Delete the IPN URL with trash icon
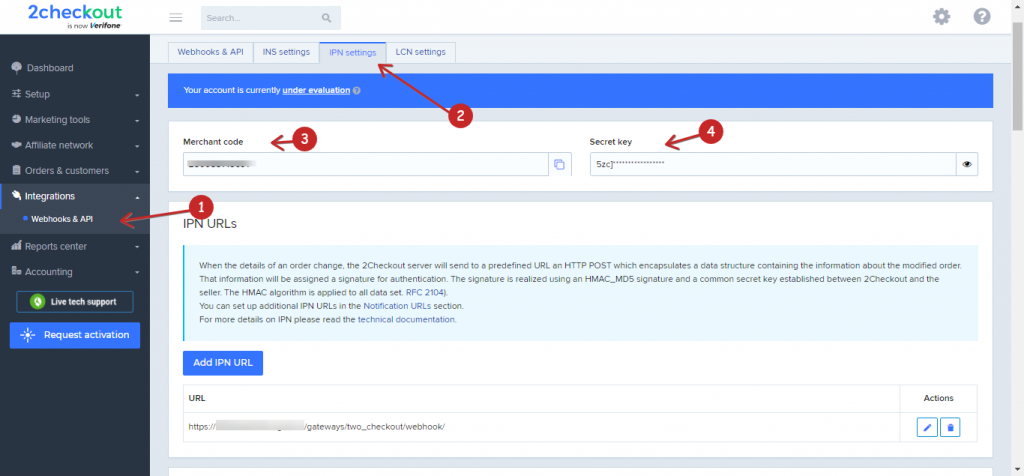This screenshot has width=1024, height=476. (x=951, y=427)
